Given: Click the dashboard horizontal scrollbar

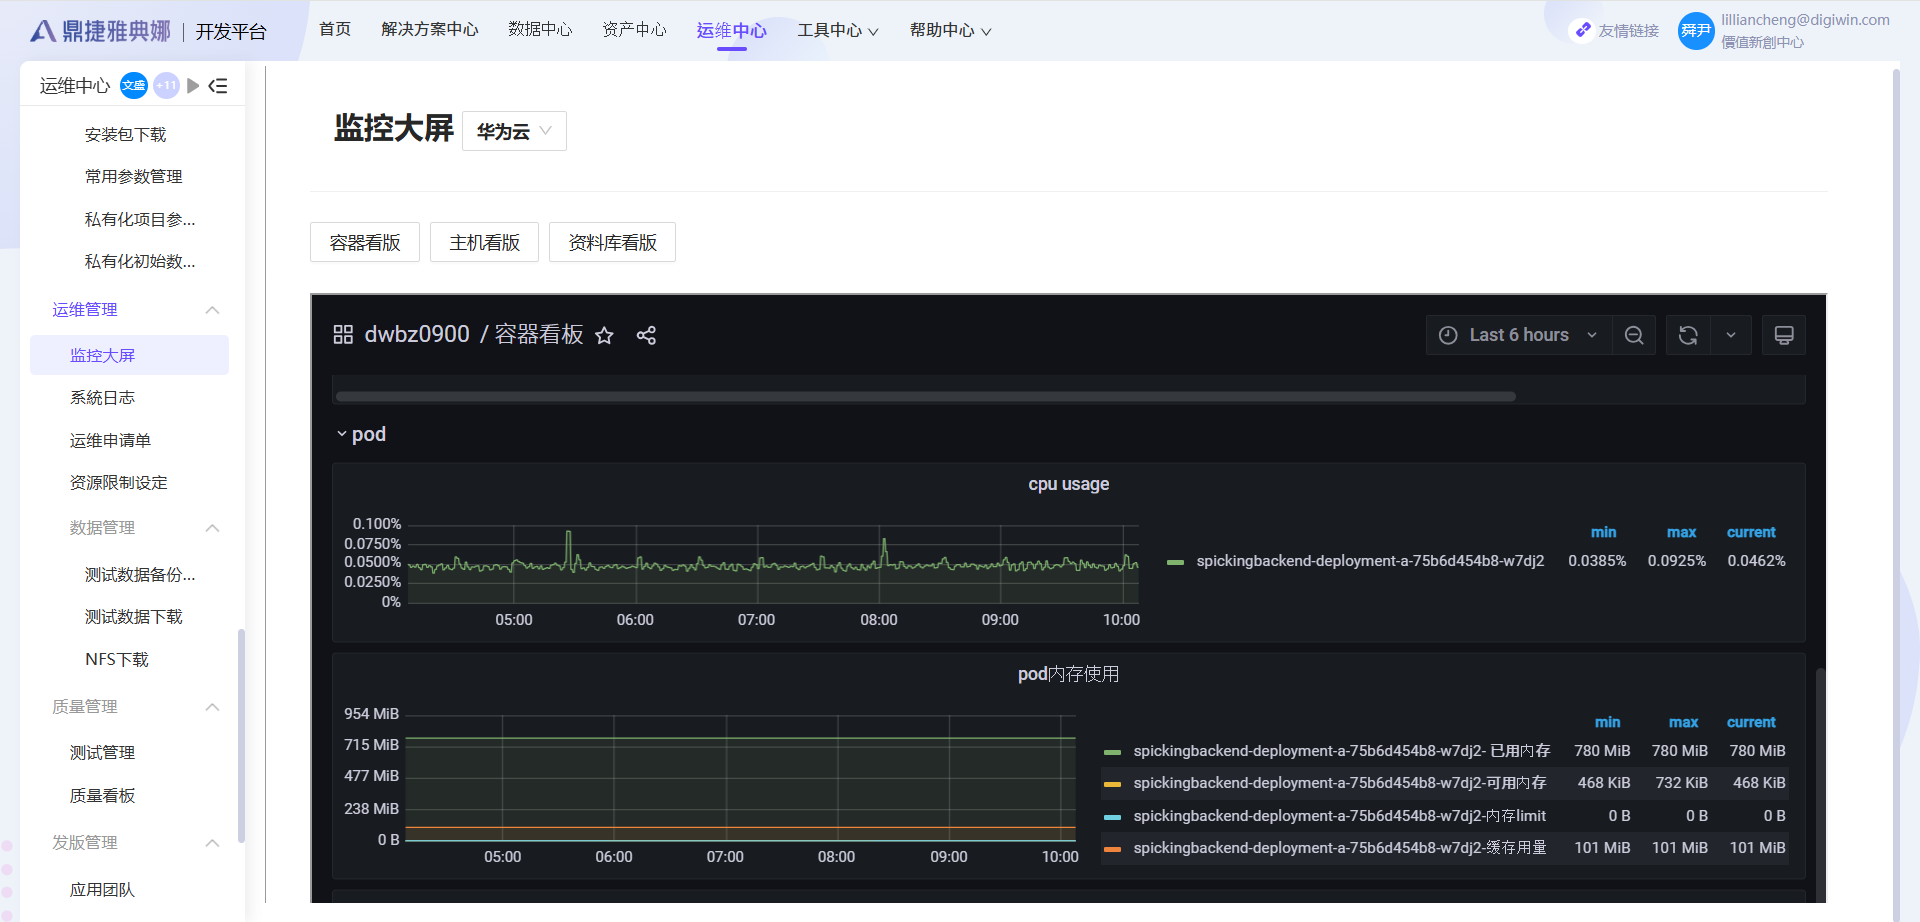Looking at the screenshot, I should [x=925, y=397].
